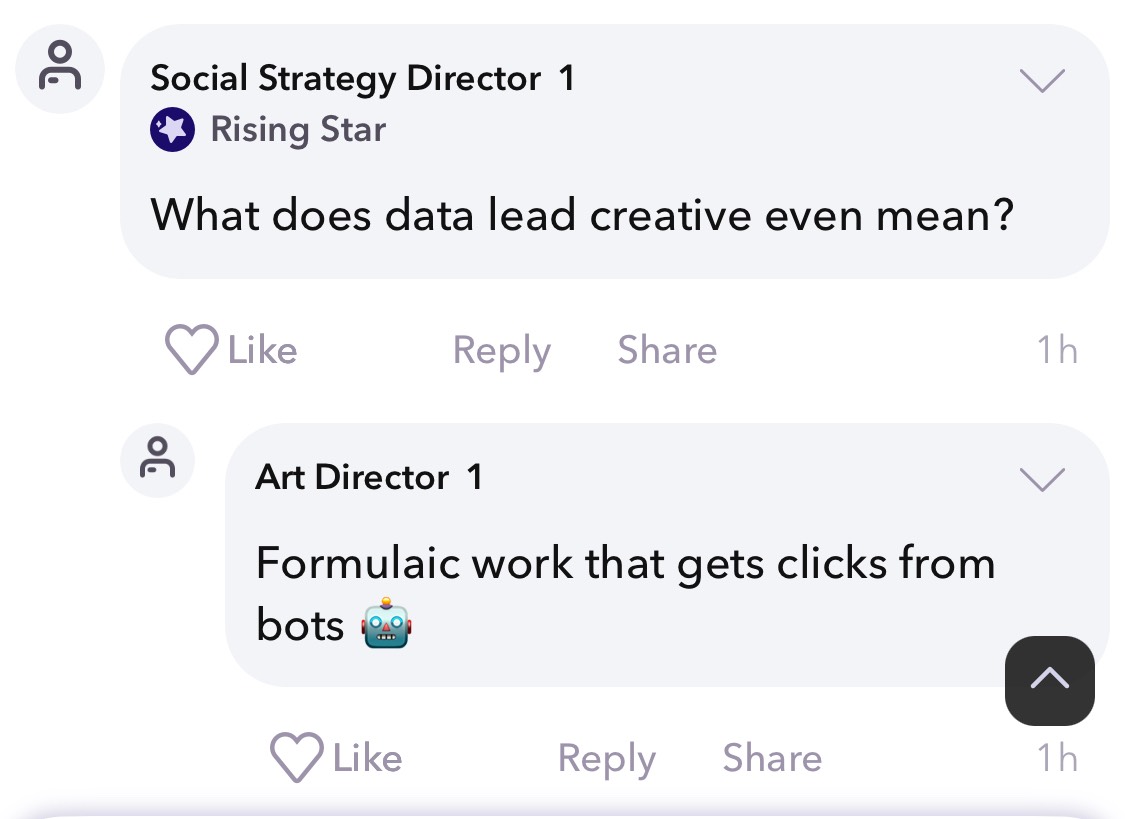The width and height of the screenshot is (1125, 819).
Task: Like the Art Director's reply
Action: 336,758
